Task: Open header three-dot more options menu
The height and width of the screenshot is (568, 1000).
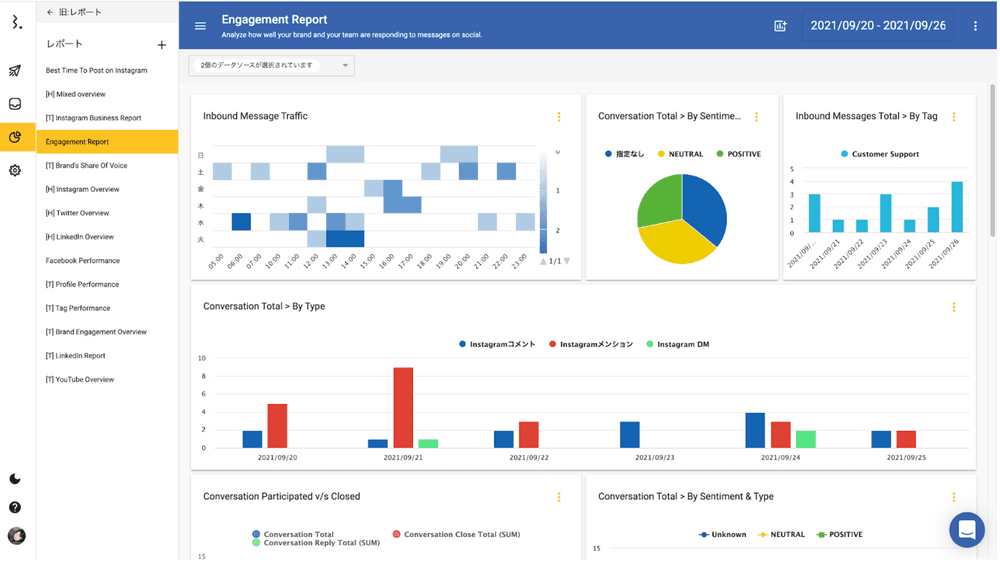Action: 976,26
